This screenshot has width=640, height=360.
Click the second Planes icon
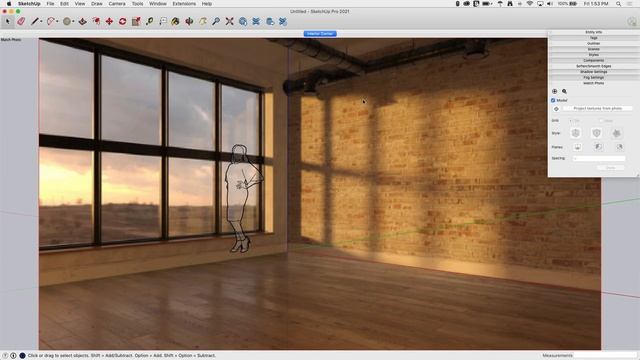(x=598, y=147)
